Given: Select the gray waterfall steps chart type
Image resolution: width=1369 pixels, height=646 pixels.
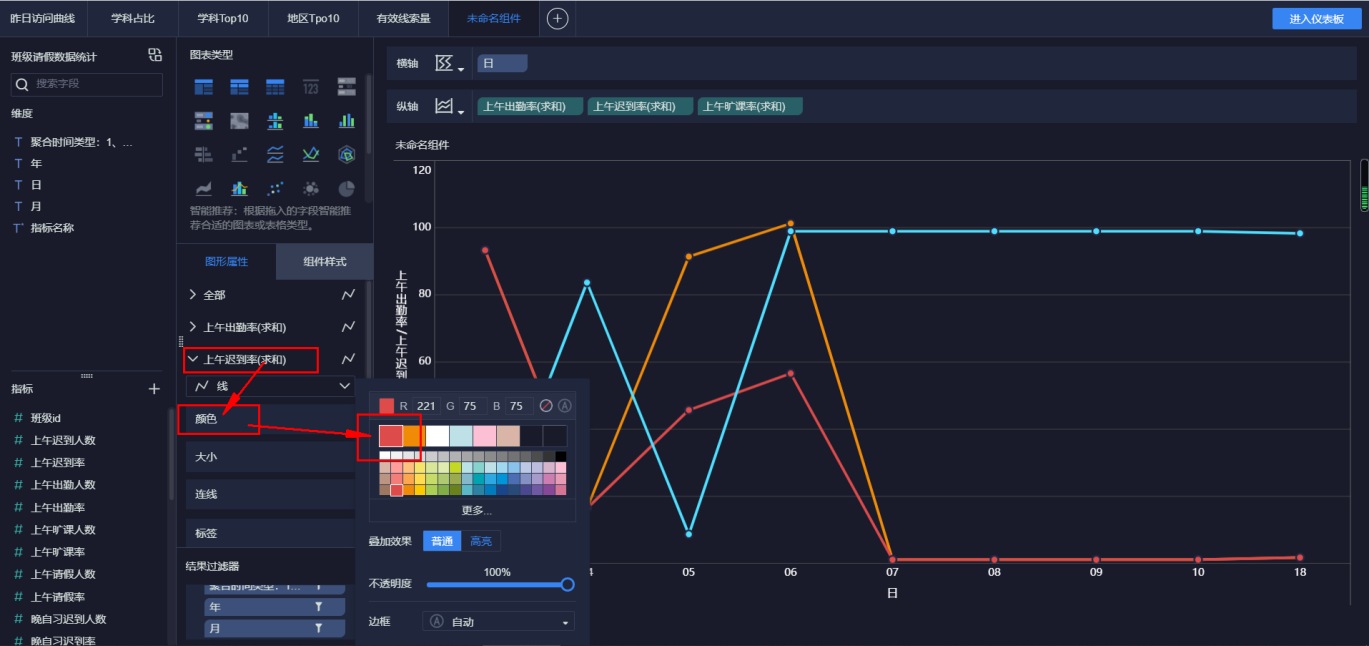Looking at the screenshot, I should [239, 154].
